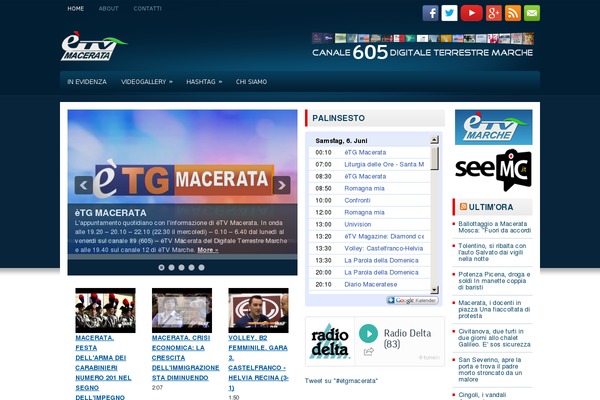Open 'Volley, B2 femminile' article link
The width and height of the screenshot is (600, 400).
[258, 362]
